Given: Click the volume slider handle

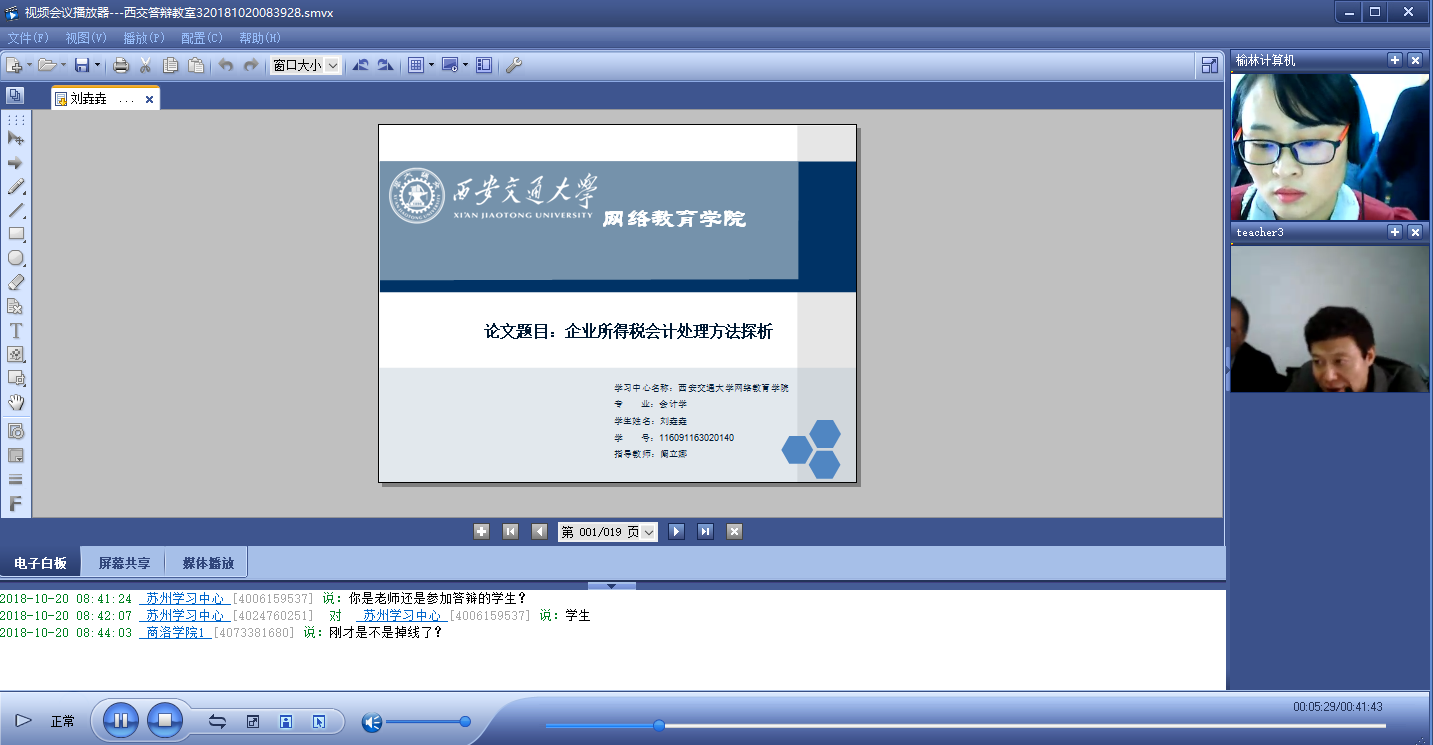Looking at the screenshot, I should tap(465, 721).
